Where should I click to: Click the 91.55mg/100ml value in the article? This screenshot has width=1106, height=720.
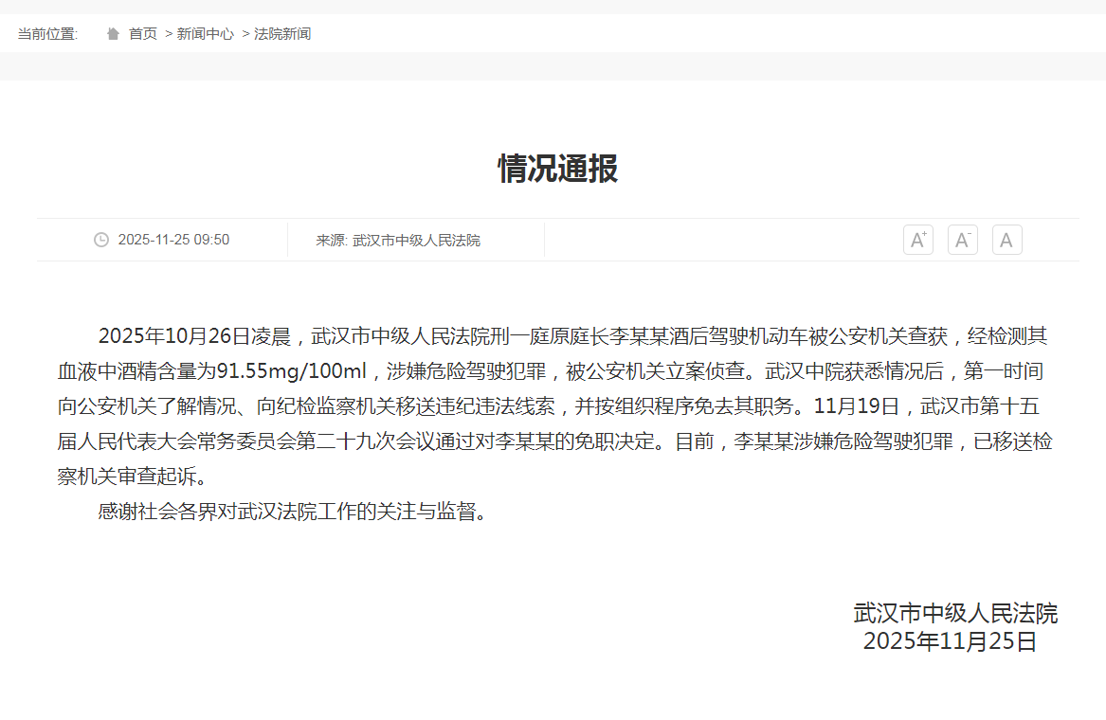tap(293, 372)
